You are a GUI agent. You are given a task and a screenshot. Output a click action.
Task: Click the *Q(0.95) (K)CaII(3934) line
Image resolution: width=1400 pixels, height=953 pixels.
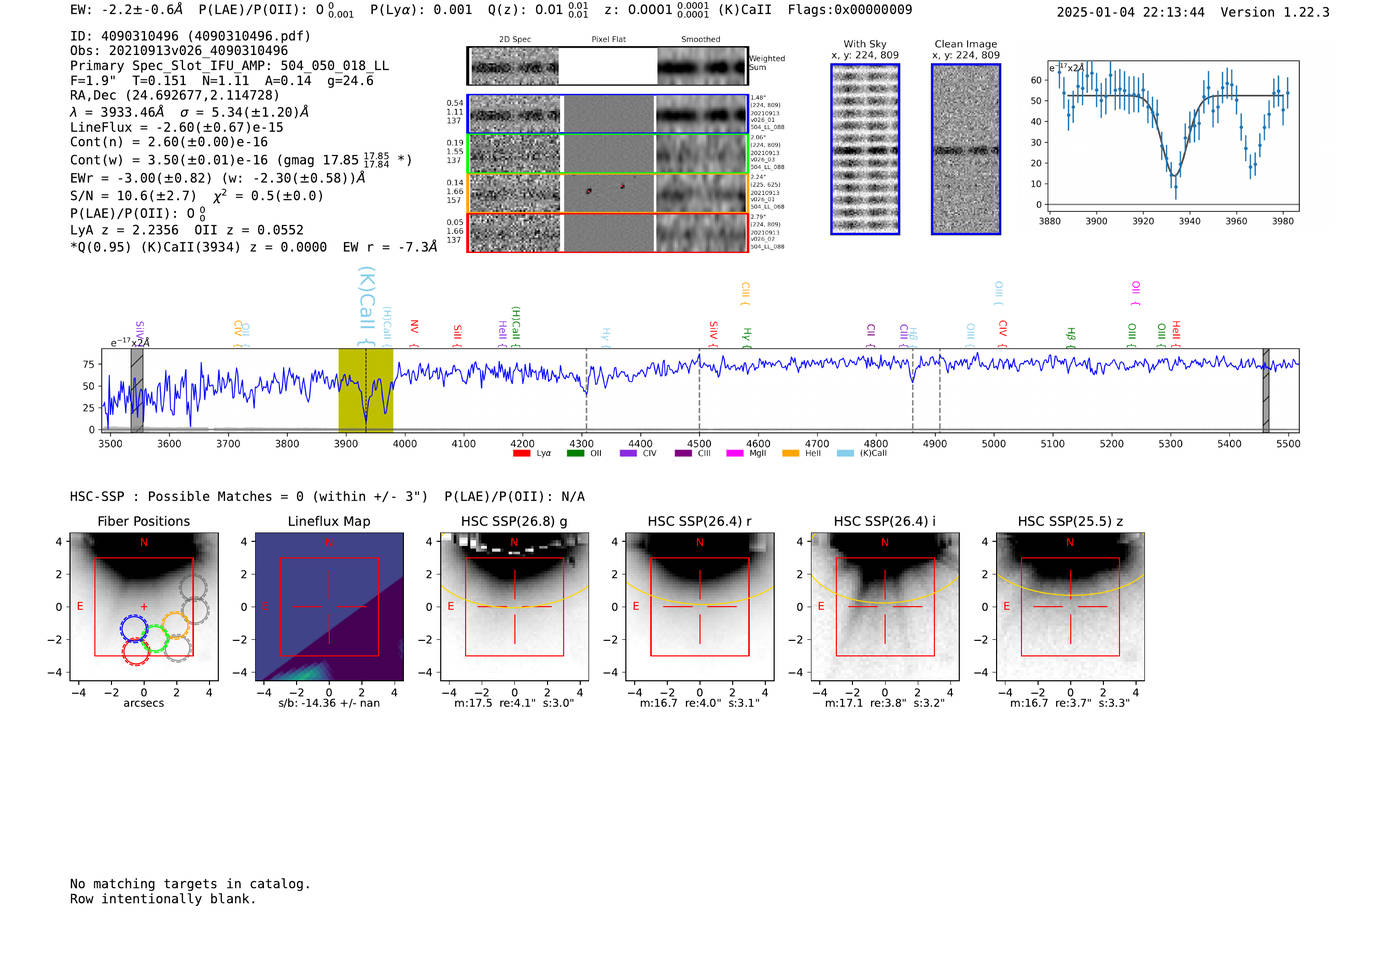point(254,247)
